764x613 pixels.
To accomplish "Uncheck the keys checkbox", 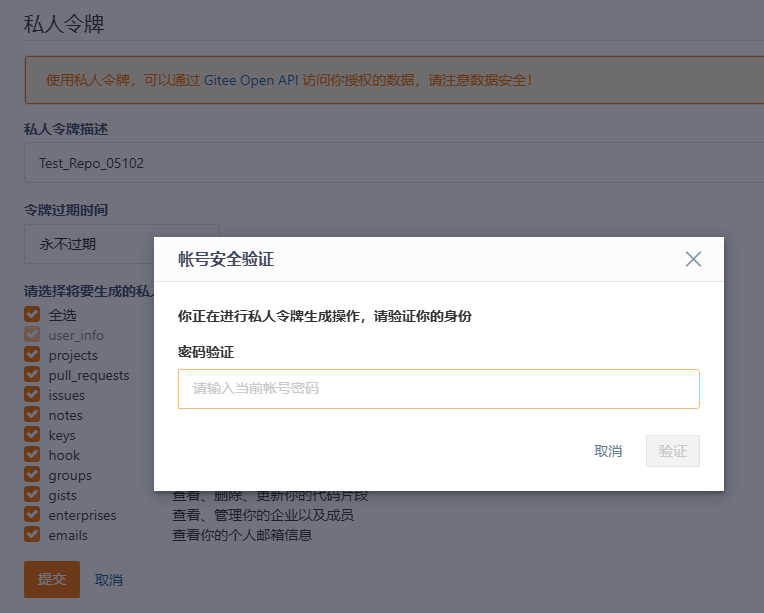I will [x=32, y=435].
